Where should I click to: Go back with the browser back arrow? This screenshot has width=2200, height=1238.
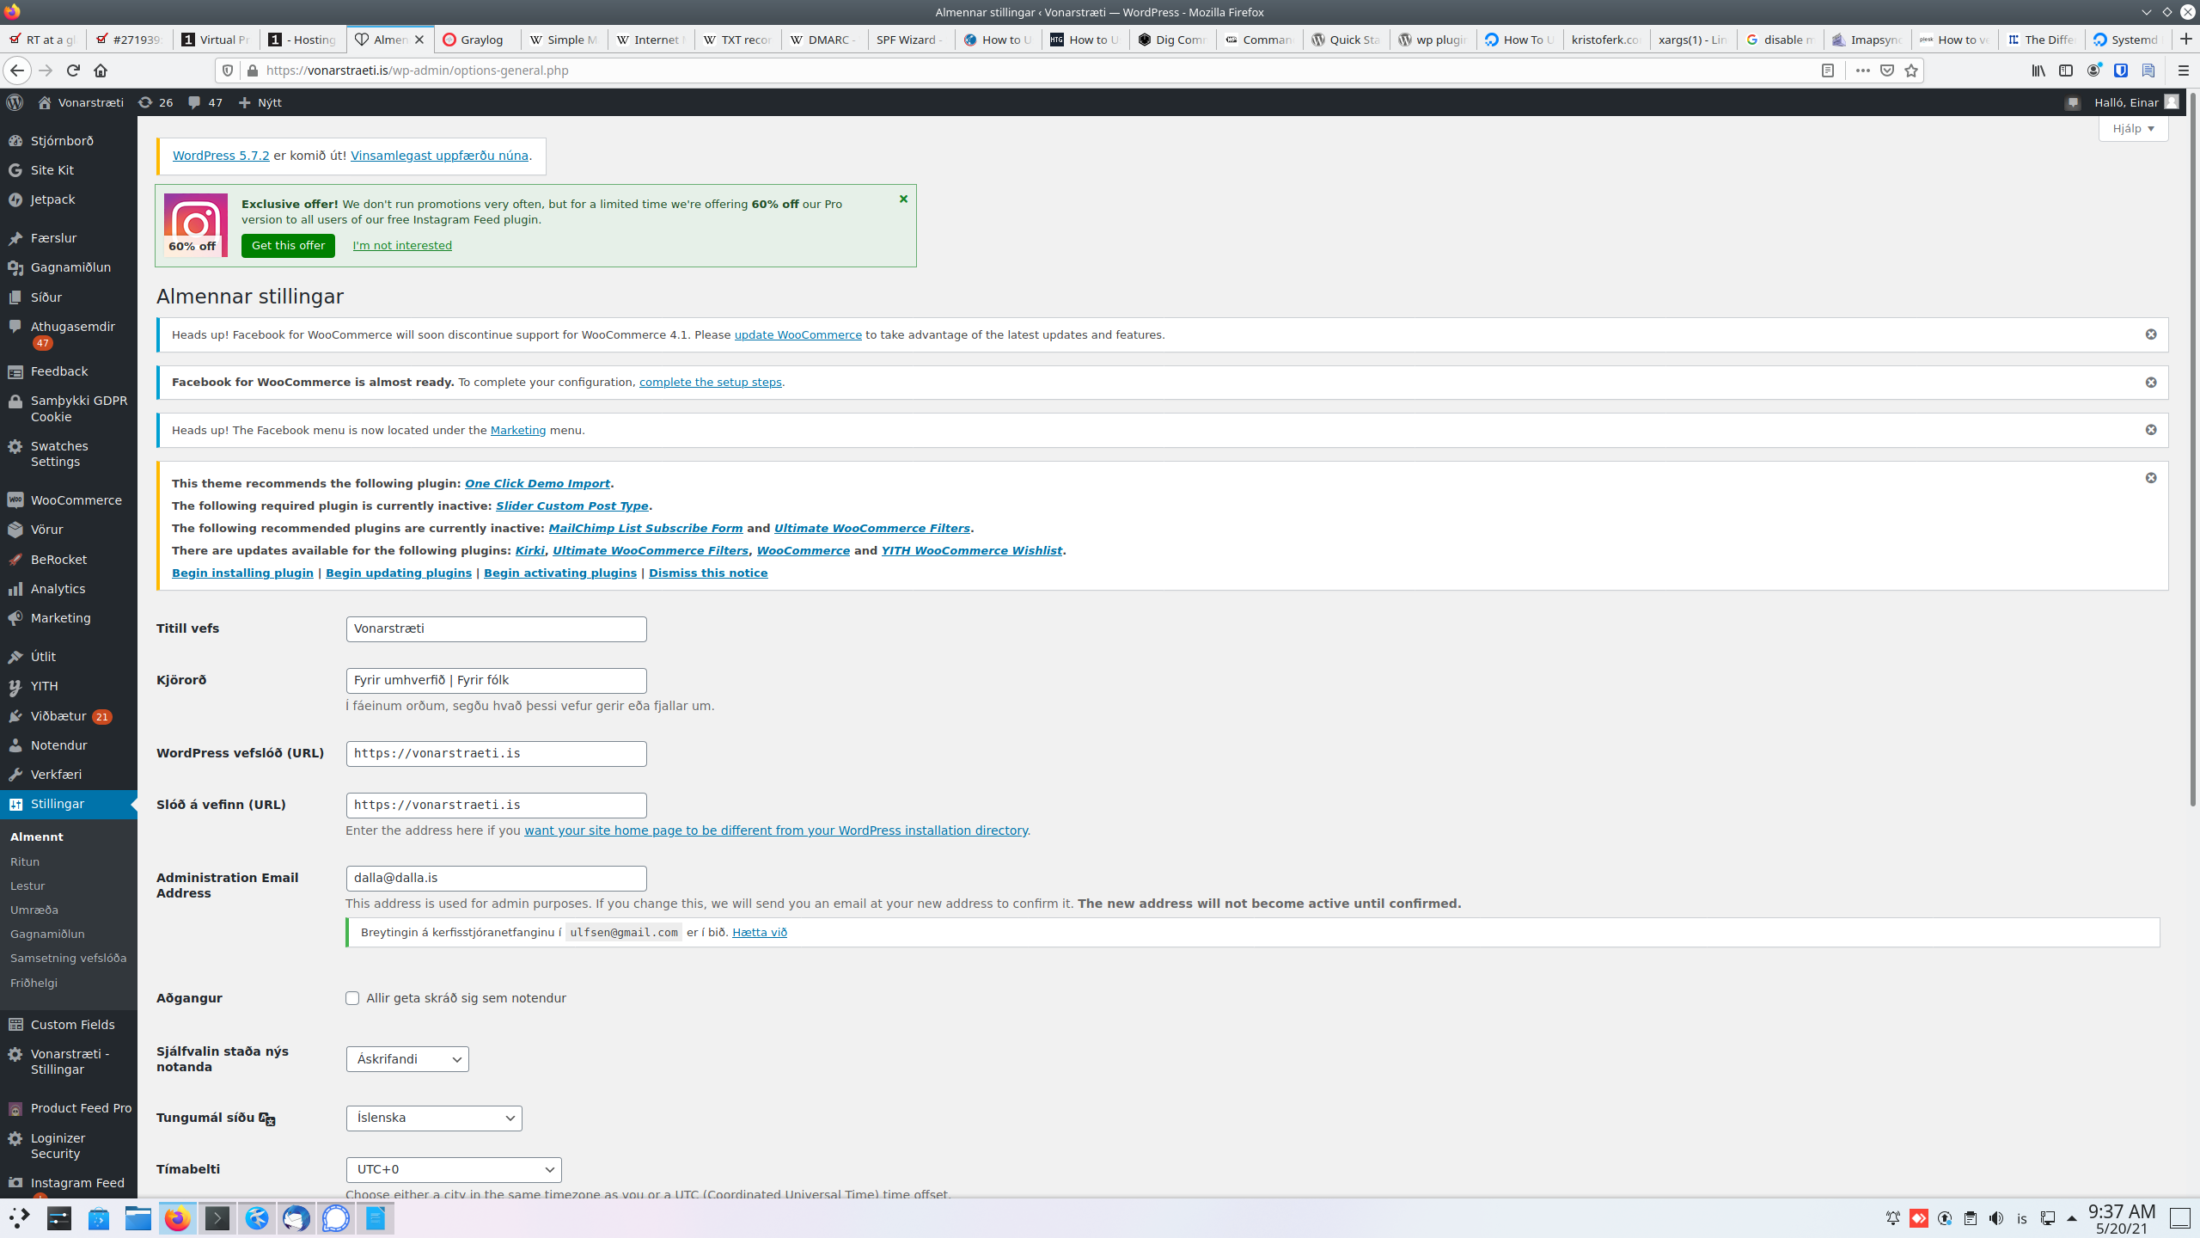(x=17, y=70)
